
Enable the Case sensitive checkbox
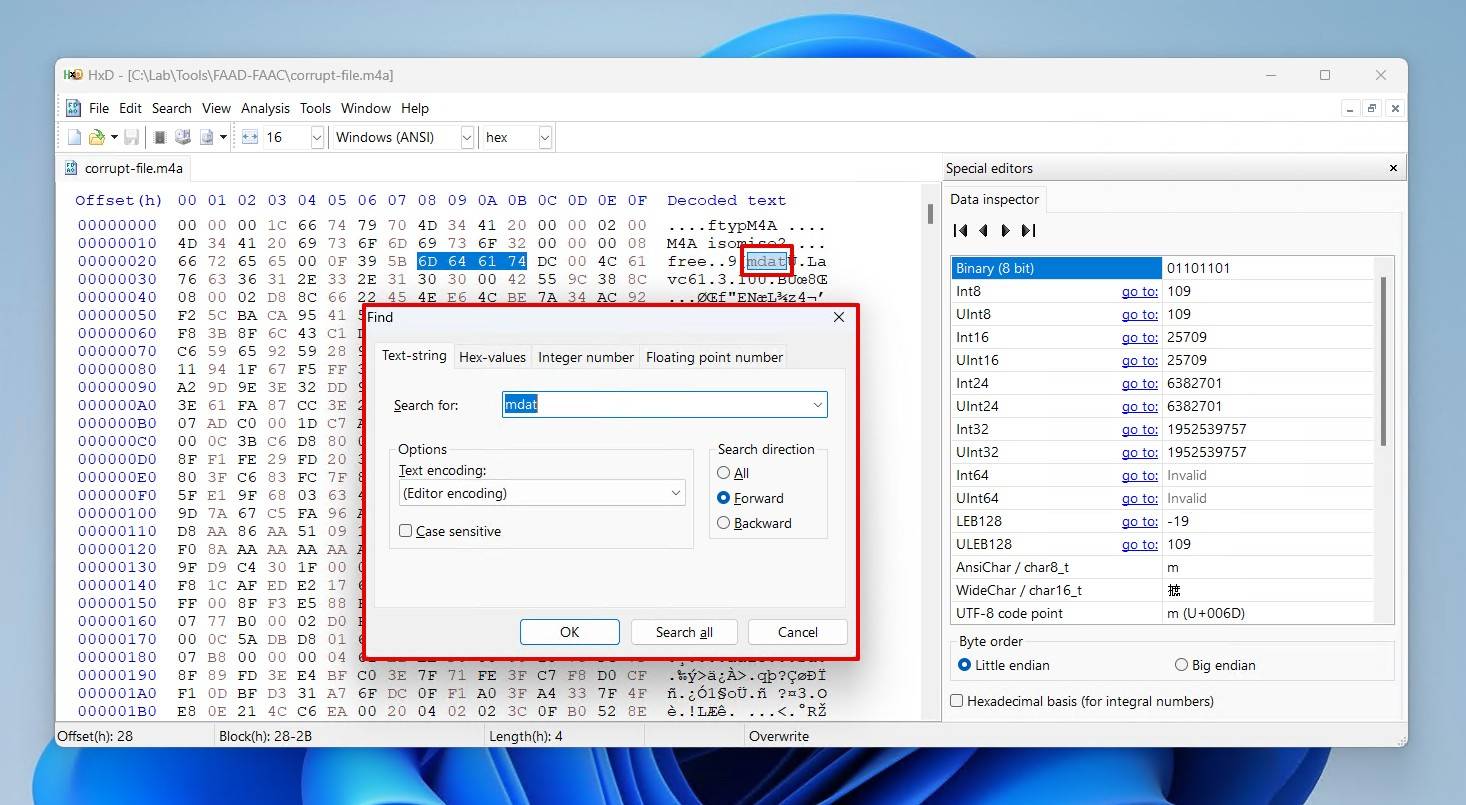pyautogui.click(x=406, y=531)
